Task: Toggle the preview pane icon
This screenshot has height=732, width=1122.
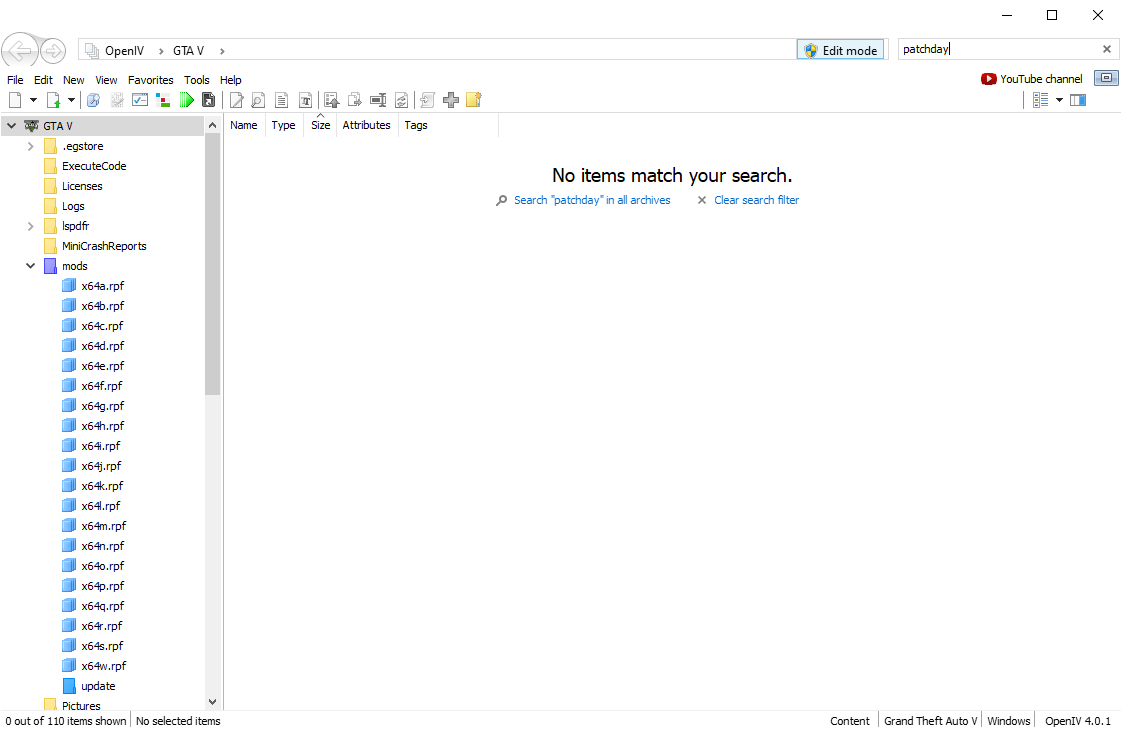Action: tap(1078, 100)
